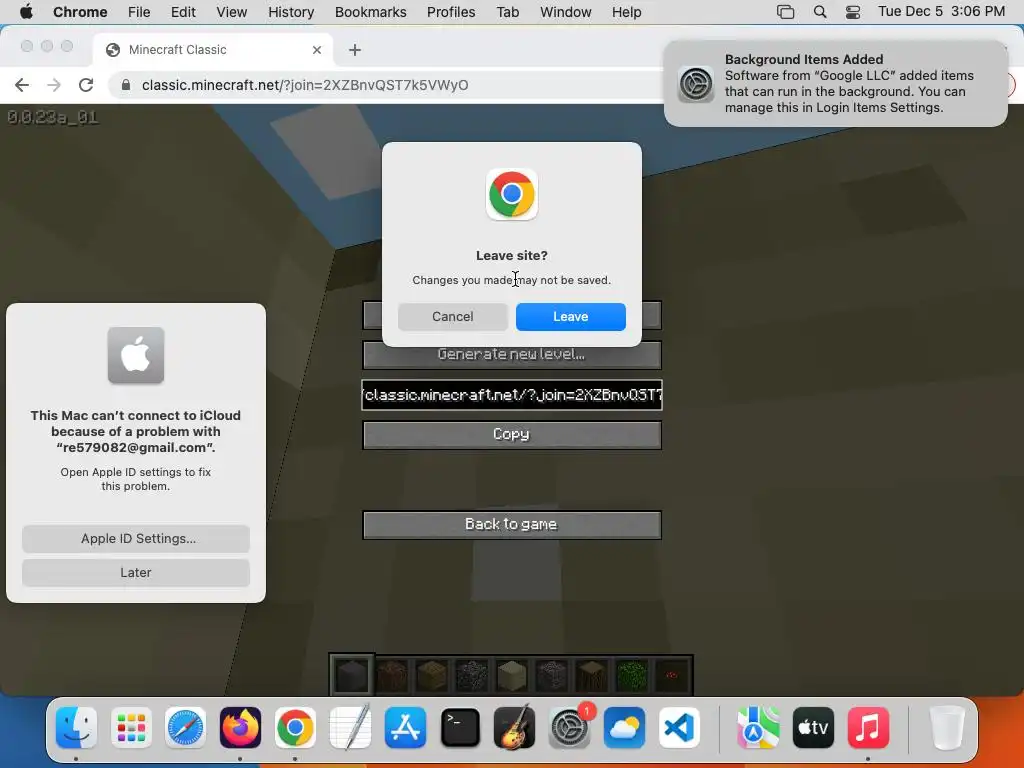Click the Copy link button
This screenshot has height=768, width=1024.
pyautogui.click(x=512, y=435)
